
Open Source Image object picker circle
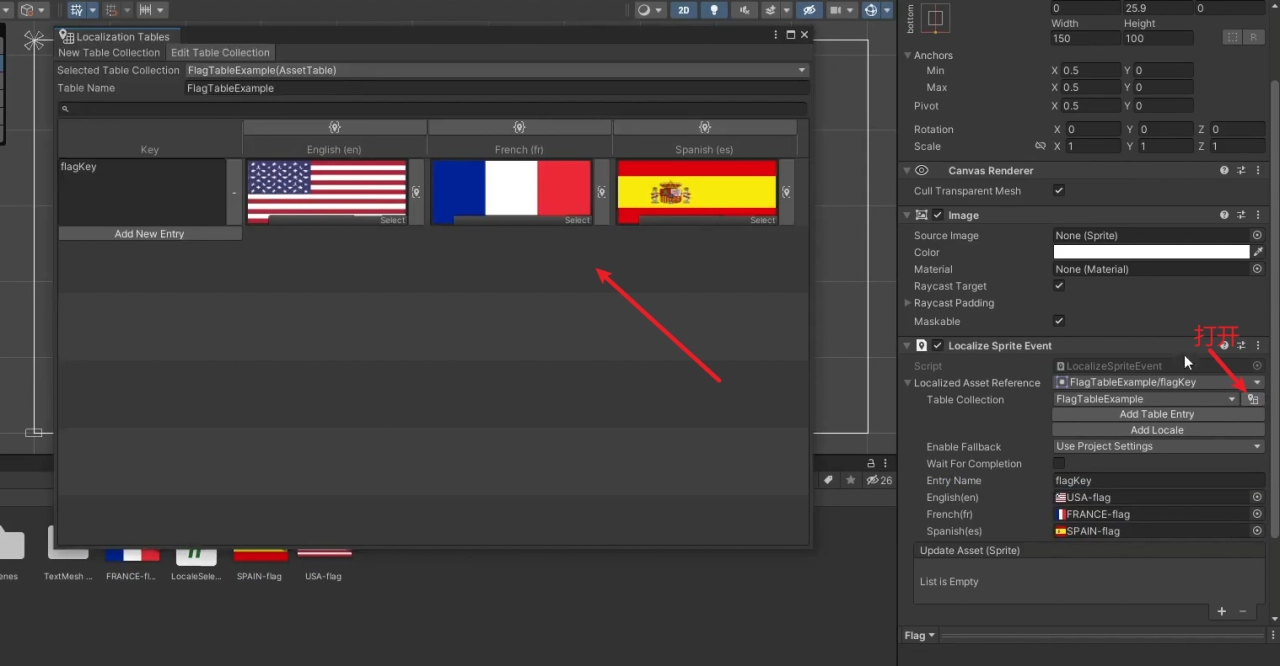(1257, 235)
